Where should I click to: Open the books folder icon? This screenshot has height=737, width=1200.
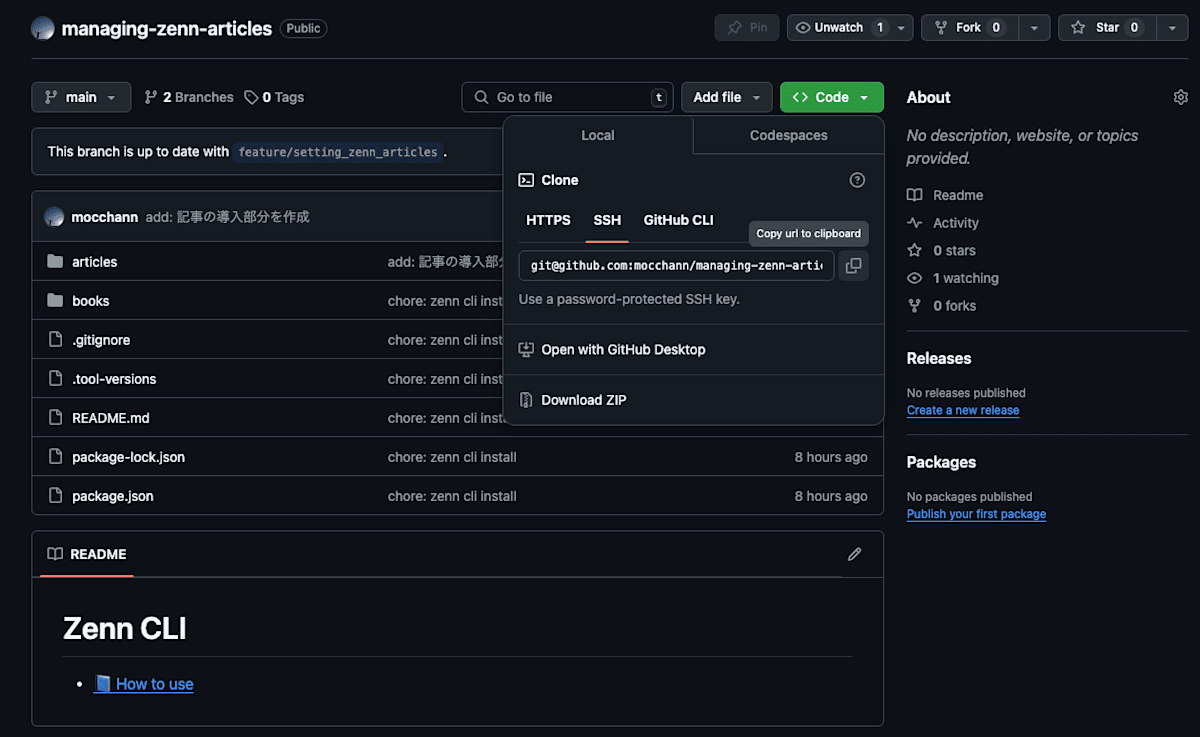[x=55, y=301]
